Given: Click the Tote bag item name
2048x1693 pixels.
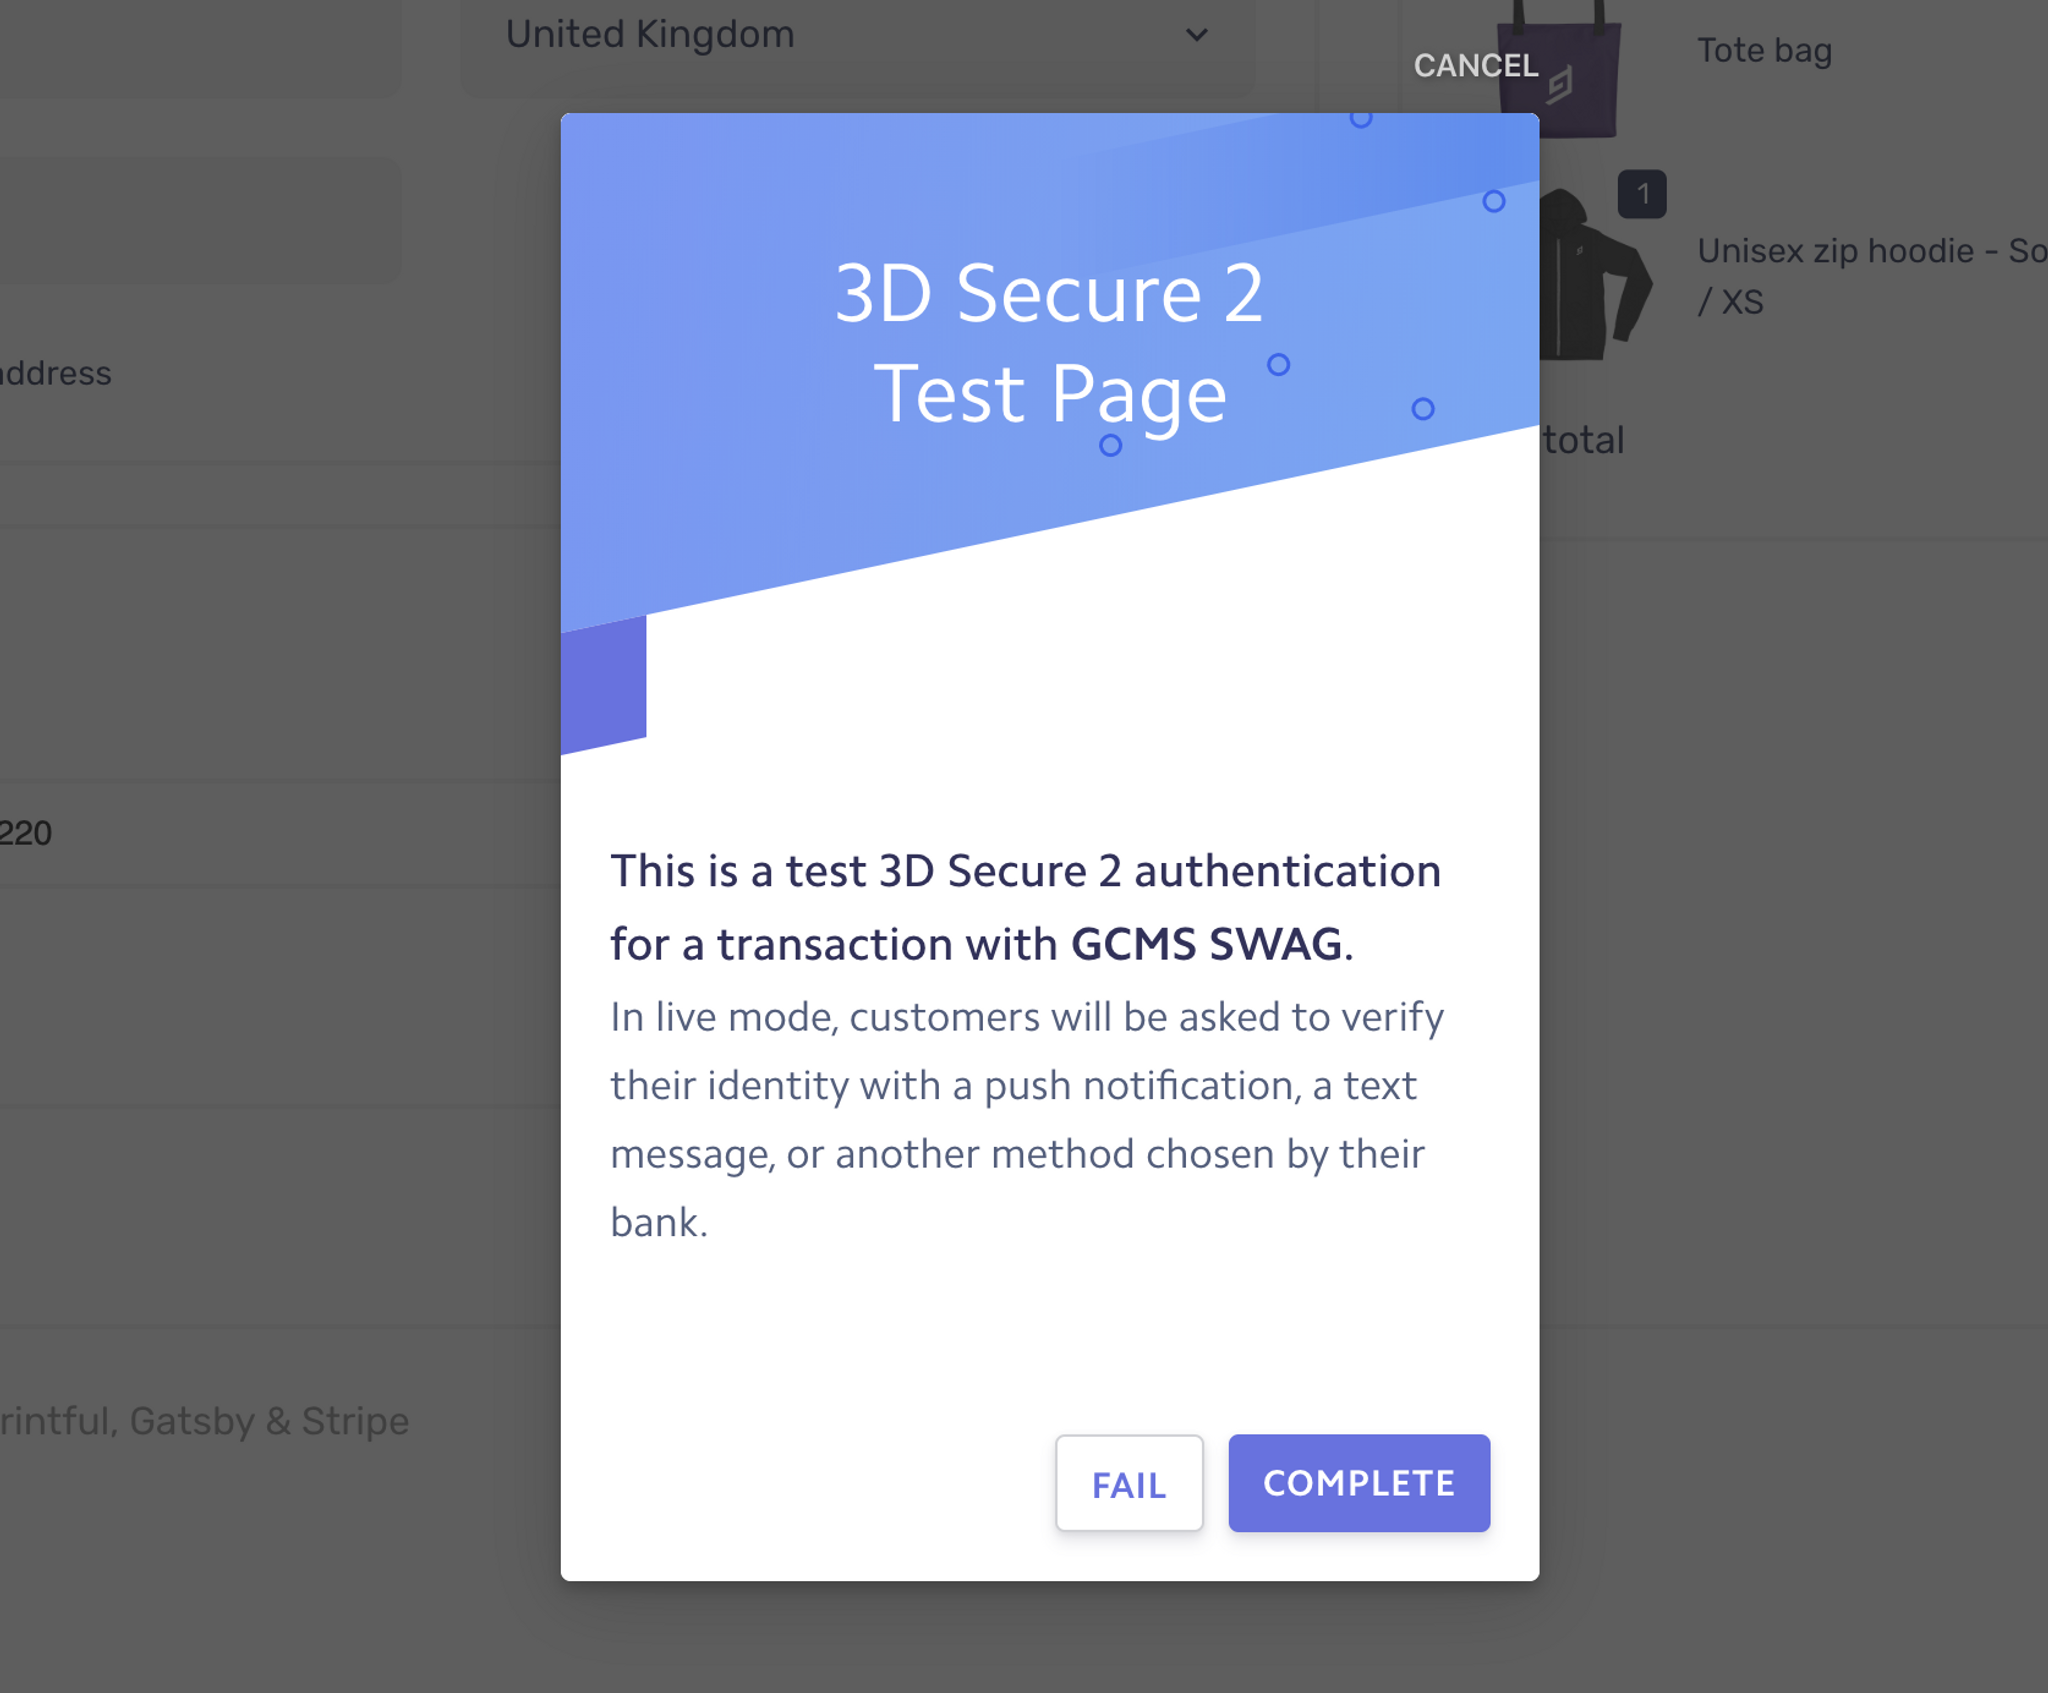Looking at the screenshot, I should 1764,50.
